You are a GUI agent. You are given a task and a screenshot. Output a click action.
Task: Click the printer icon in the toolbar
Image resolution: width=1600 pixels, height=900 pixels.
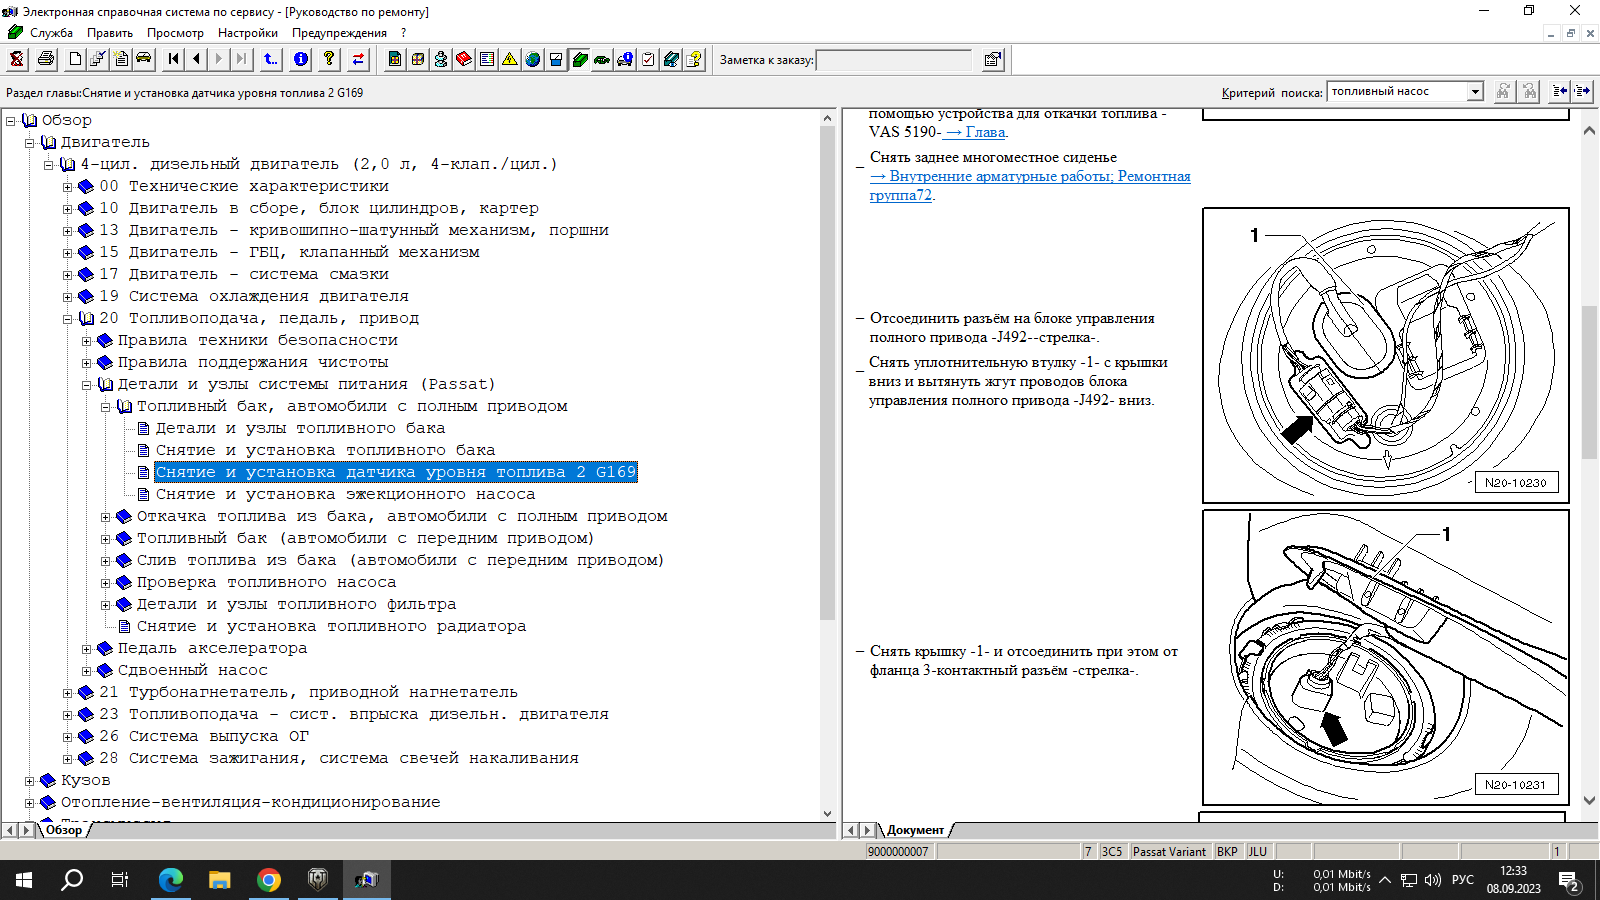pyautogui.click(x=46, y=59)
